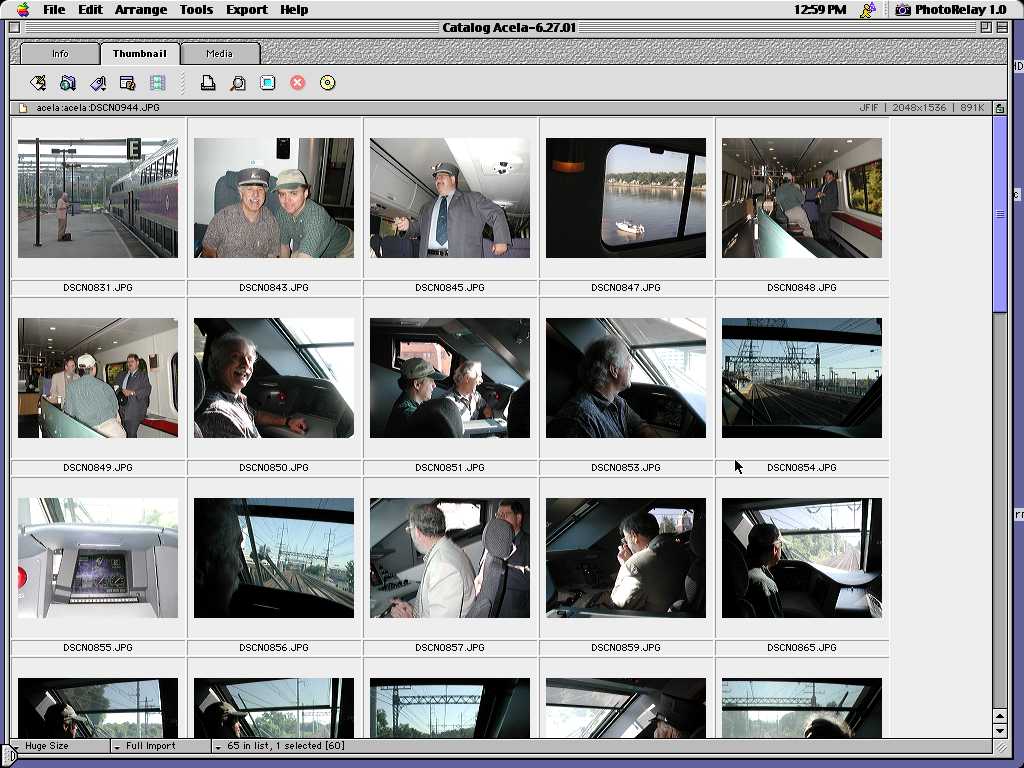Switch to the Info tab
1024x768 pixels.
click(60, 54)
